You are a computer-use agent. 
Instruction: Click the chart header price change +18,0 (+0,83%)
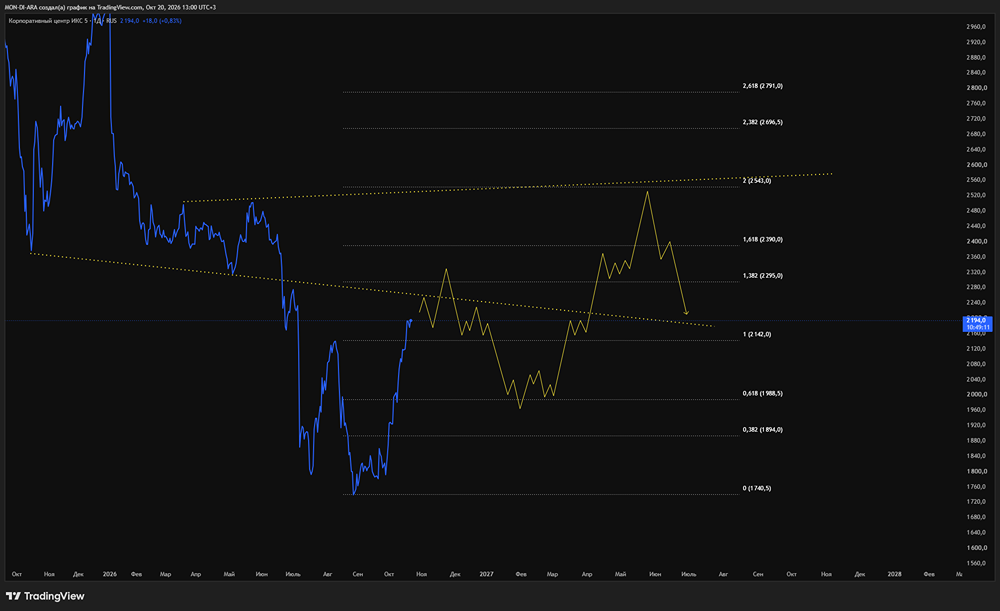162,21
